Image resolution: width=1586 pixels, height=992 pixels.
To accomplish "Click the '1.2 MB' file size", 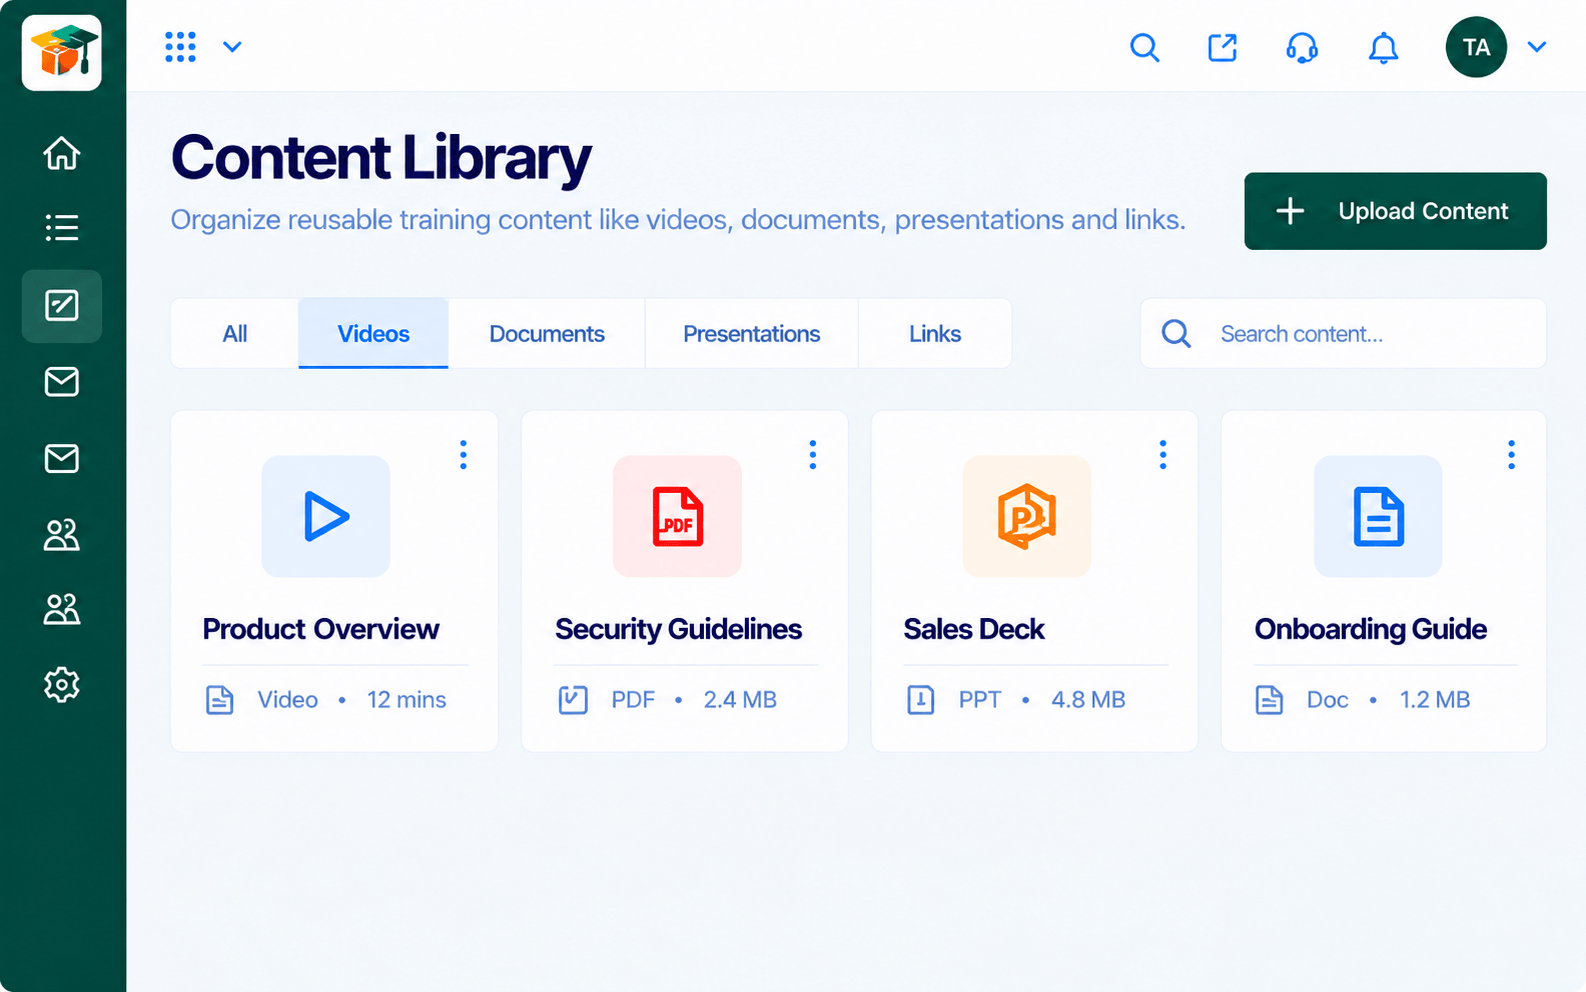I will tap(1435, 700).
